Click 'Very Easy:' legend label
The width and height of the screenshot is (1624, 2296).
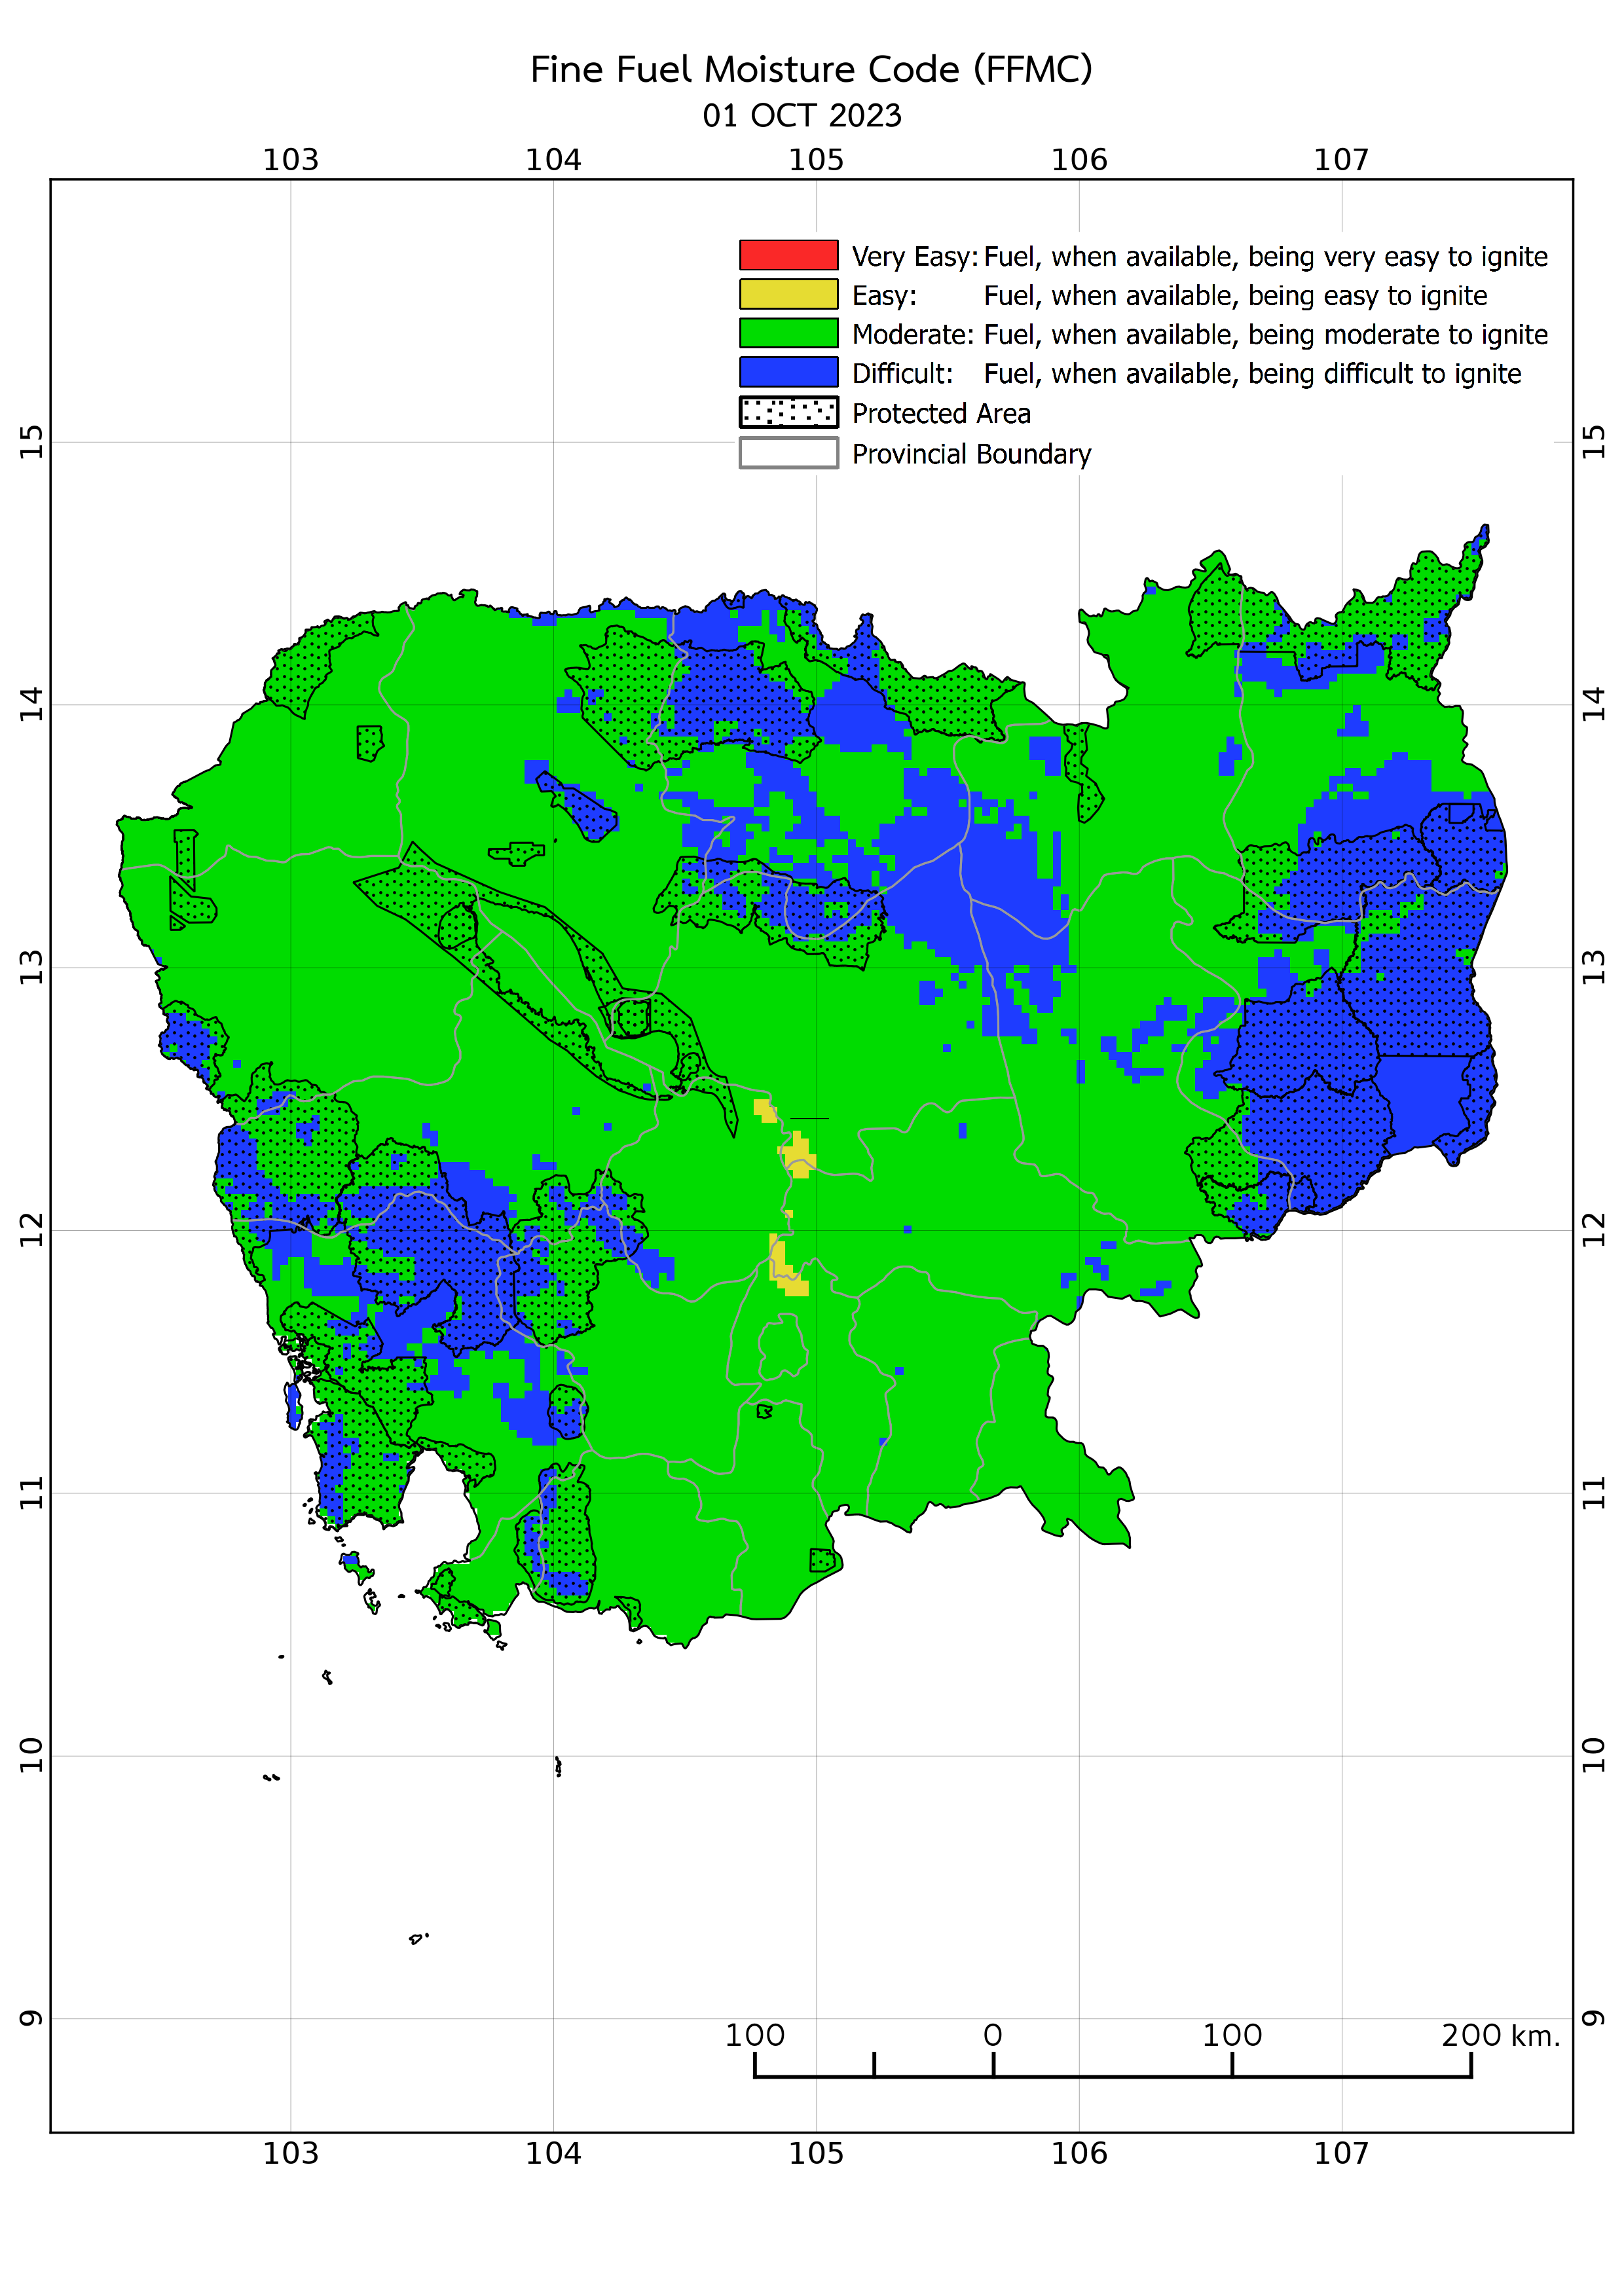[x=915, y=257]
